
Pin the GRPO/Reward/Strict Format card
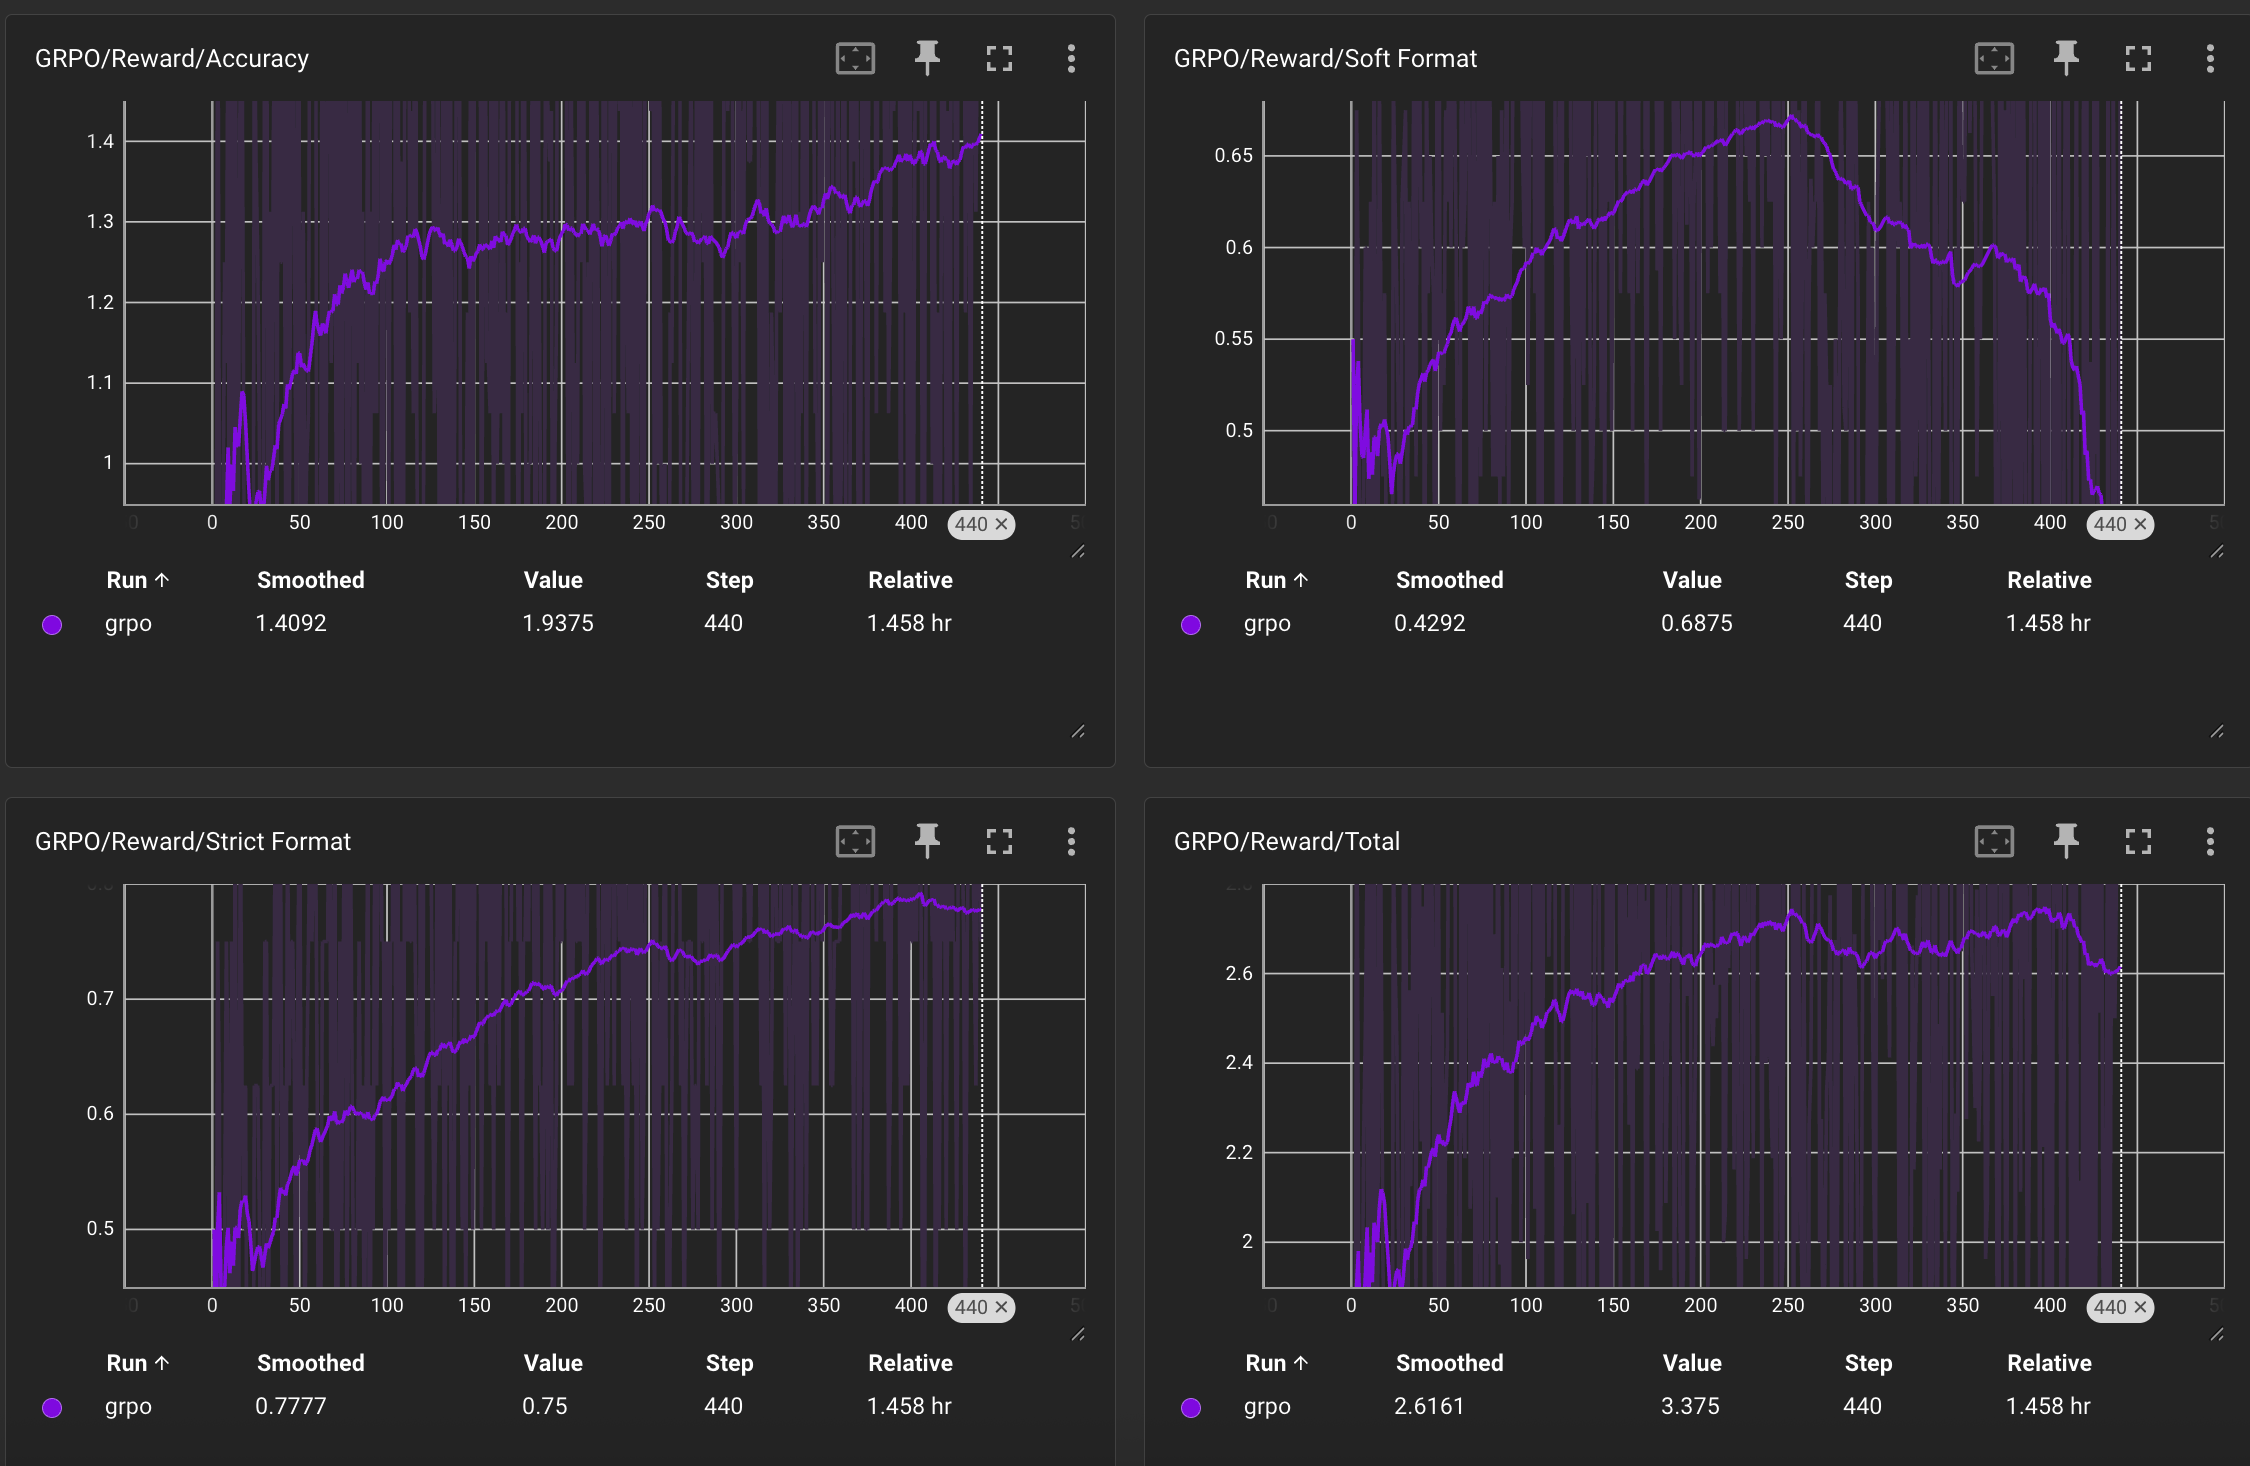coord(927,842)
